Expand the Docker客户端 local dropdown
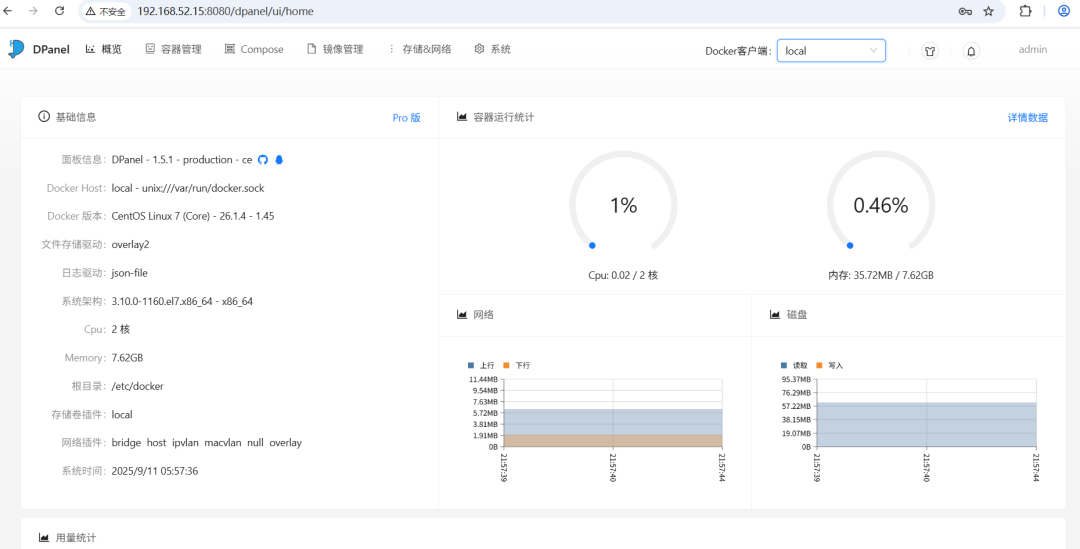The image size is (1080, 549). coord(831,51)
